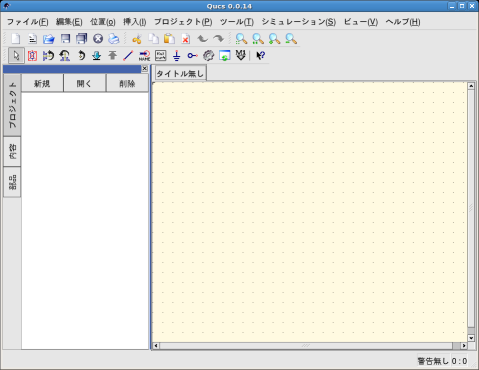This screenshot has height=370, width=479.
Task: Open the 編集(E) menu
Action: coord(69,22)
